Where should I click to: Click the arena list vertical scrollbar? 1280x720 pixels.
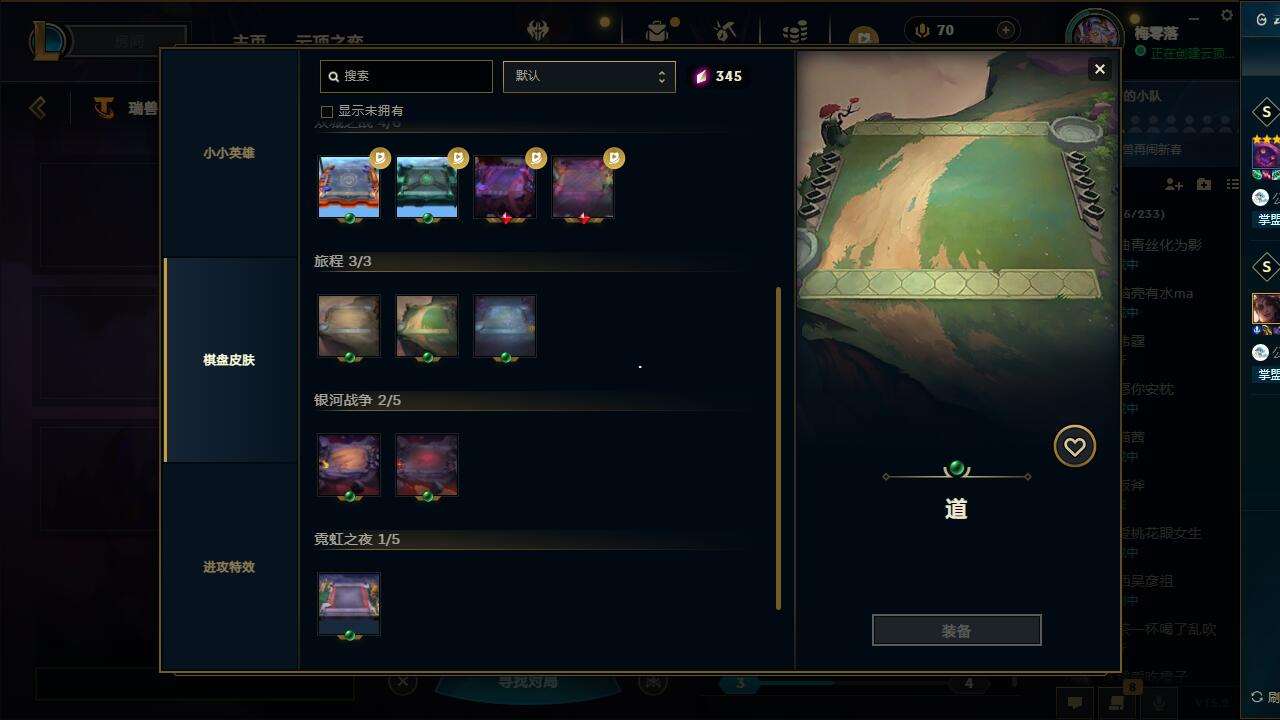point(779,449)
